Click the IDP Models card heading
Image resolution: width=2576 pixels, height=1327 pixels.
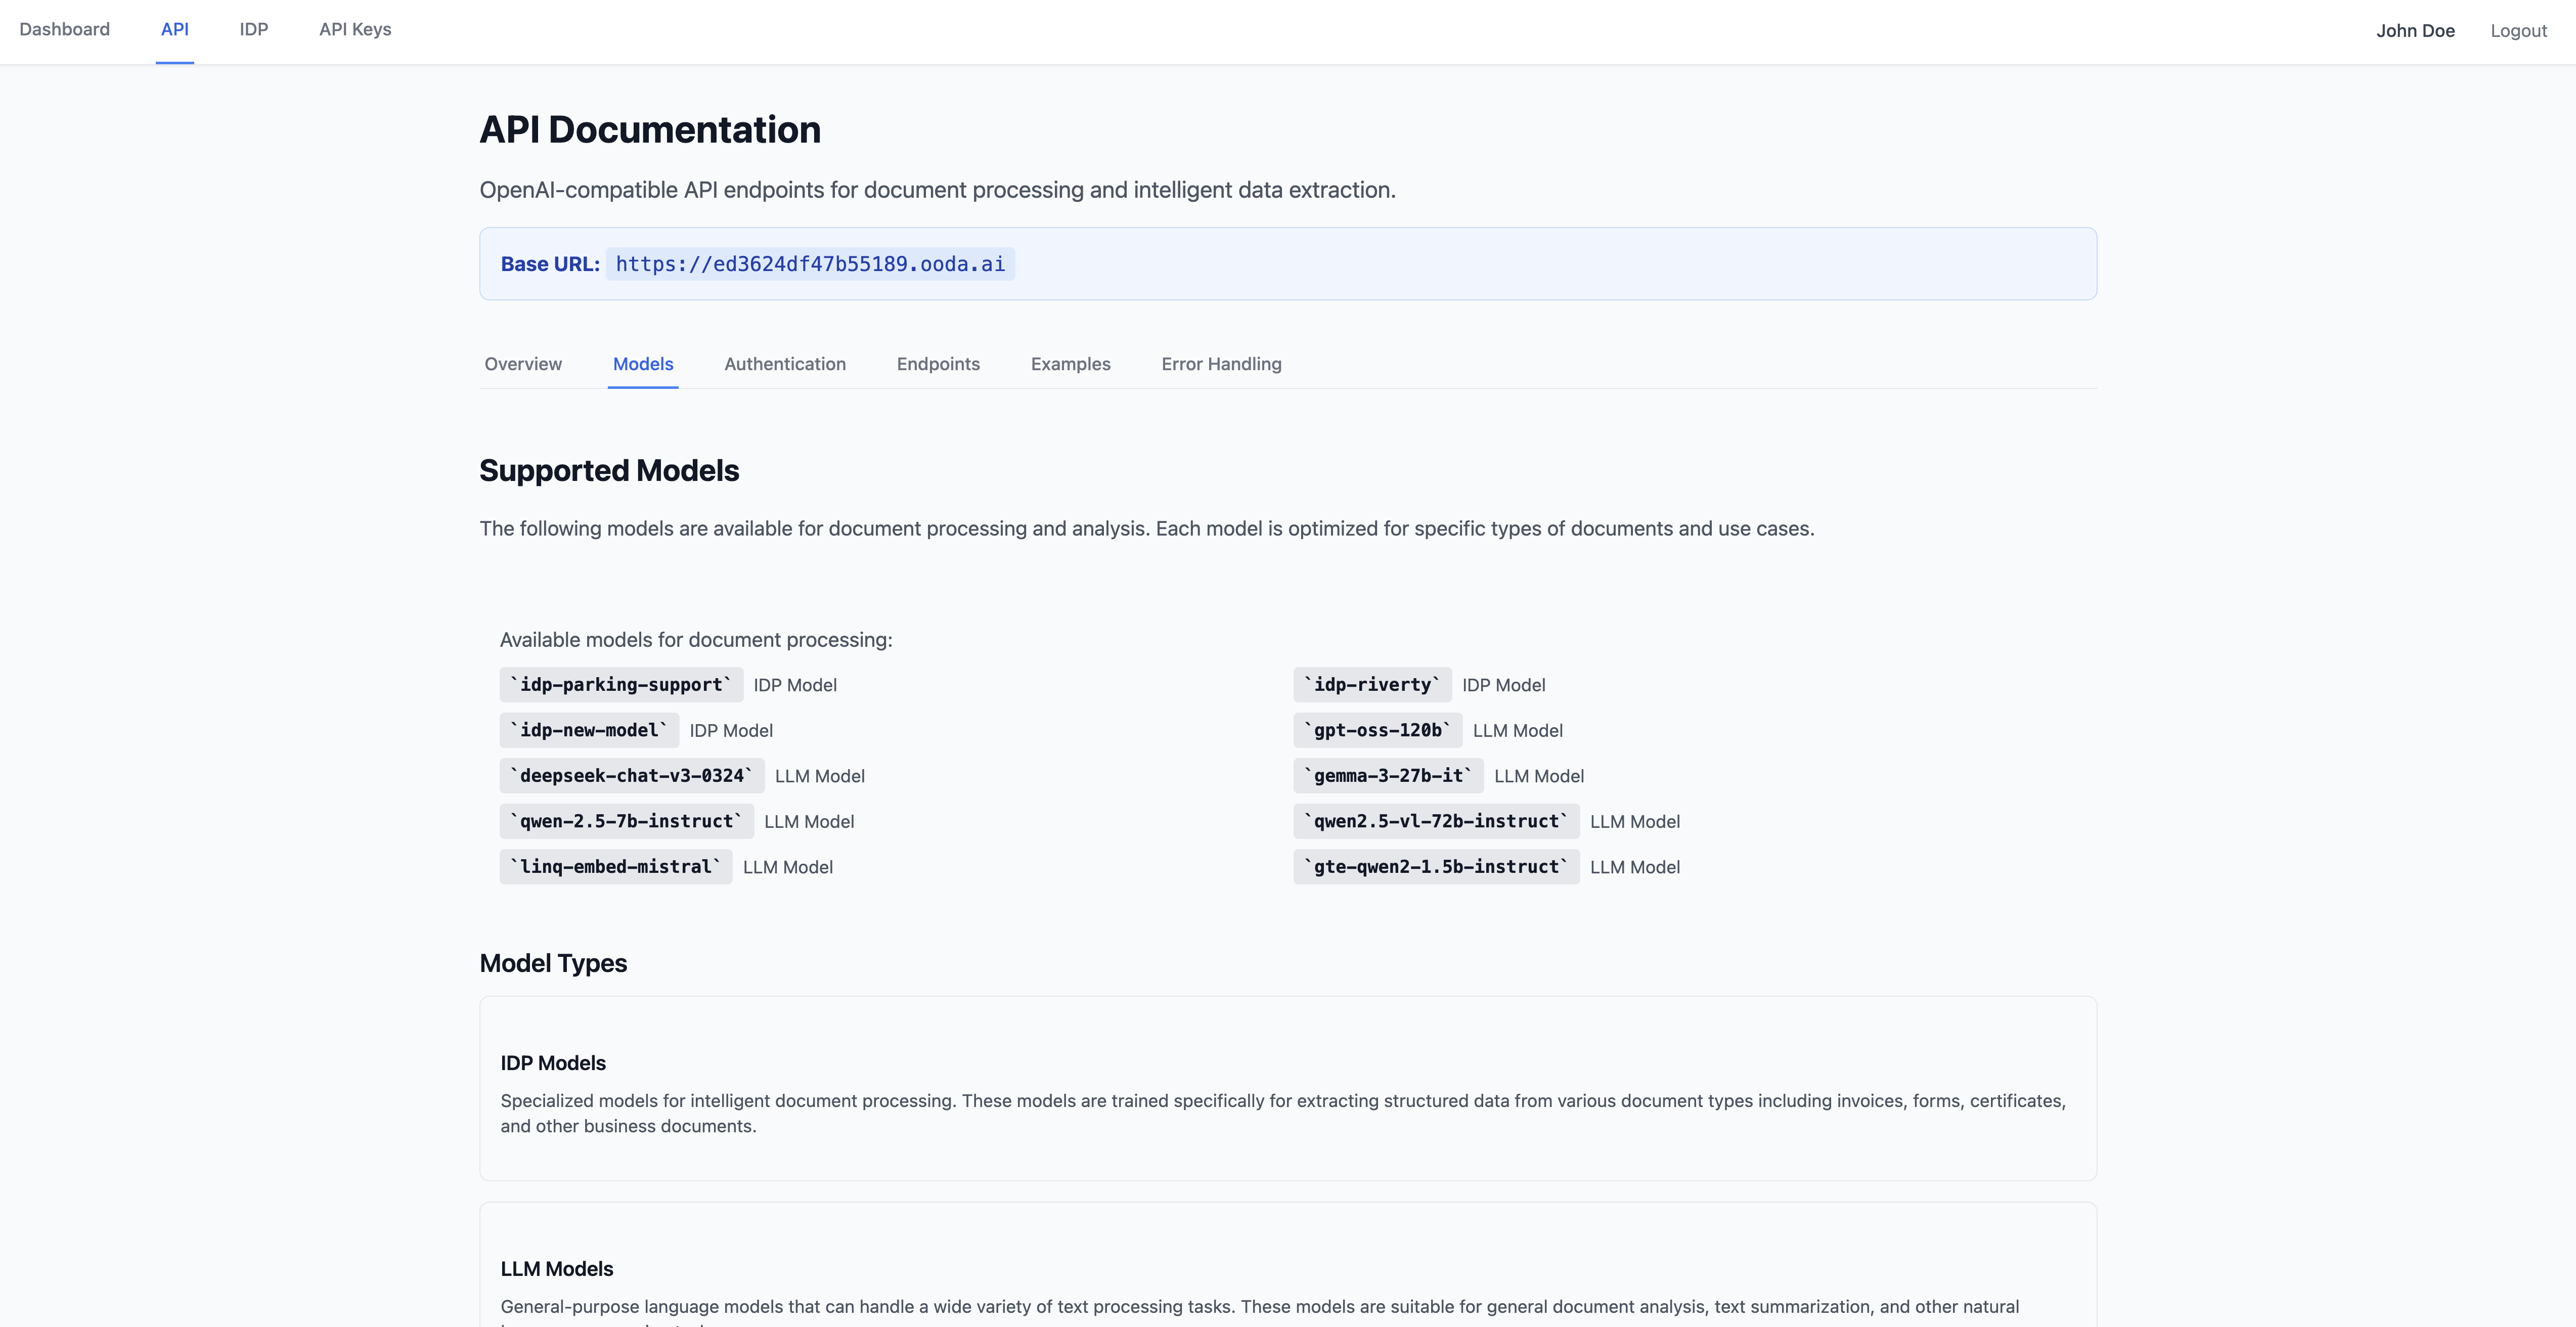(x=553, y=1063)
